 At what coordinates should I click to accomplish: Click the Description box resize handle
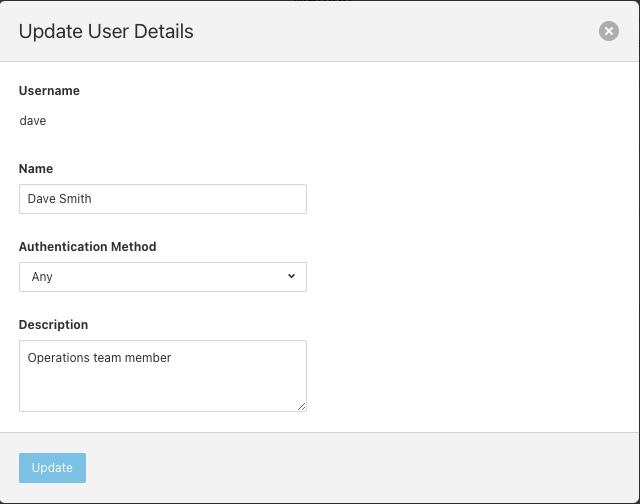click(301, 406)
